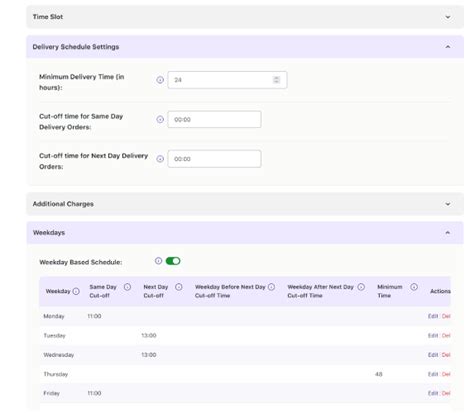Screen dimensions: 474x413
Task: Click info icon for Same Day cut-off time field
Action: click(x=160, y=119)
